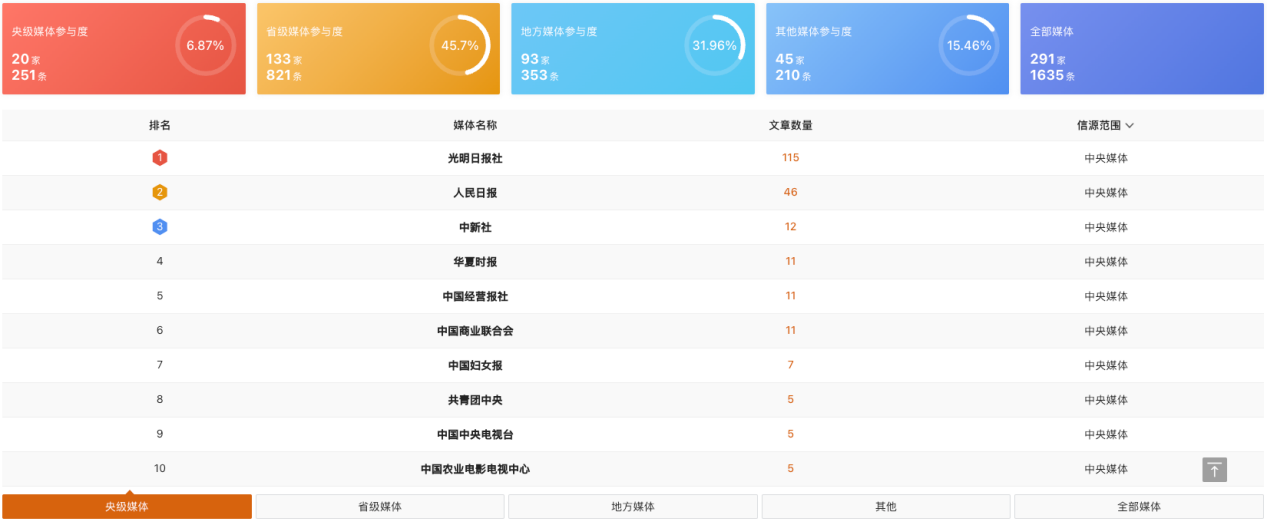Click the 文章数量 column header

tap(790, 126)
